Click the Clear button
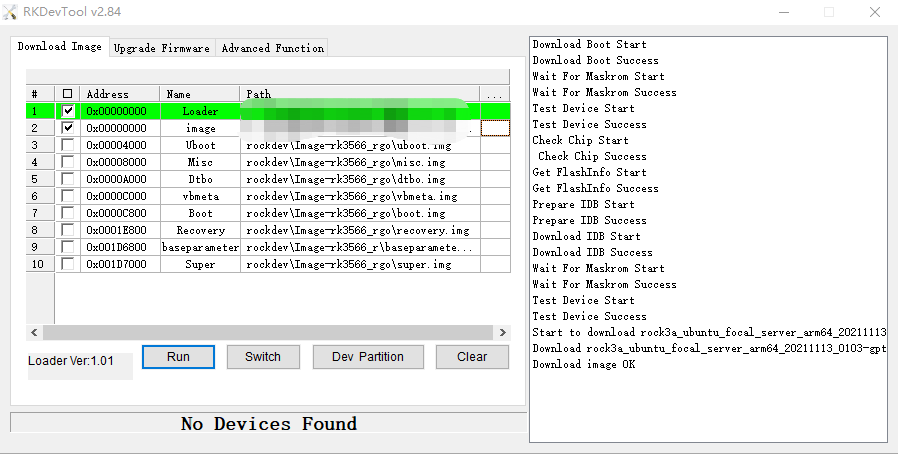 pos(472,357)
